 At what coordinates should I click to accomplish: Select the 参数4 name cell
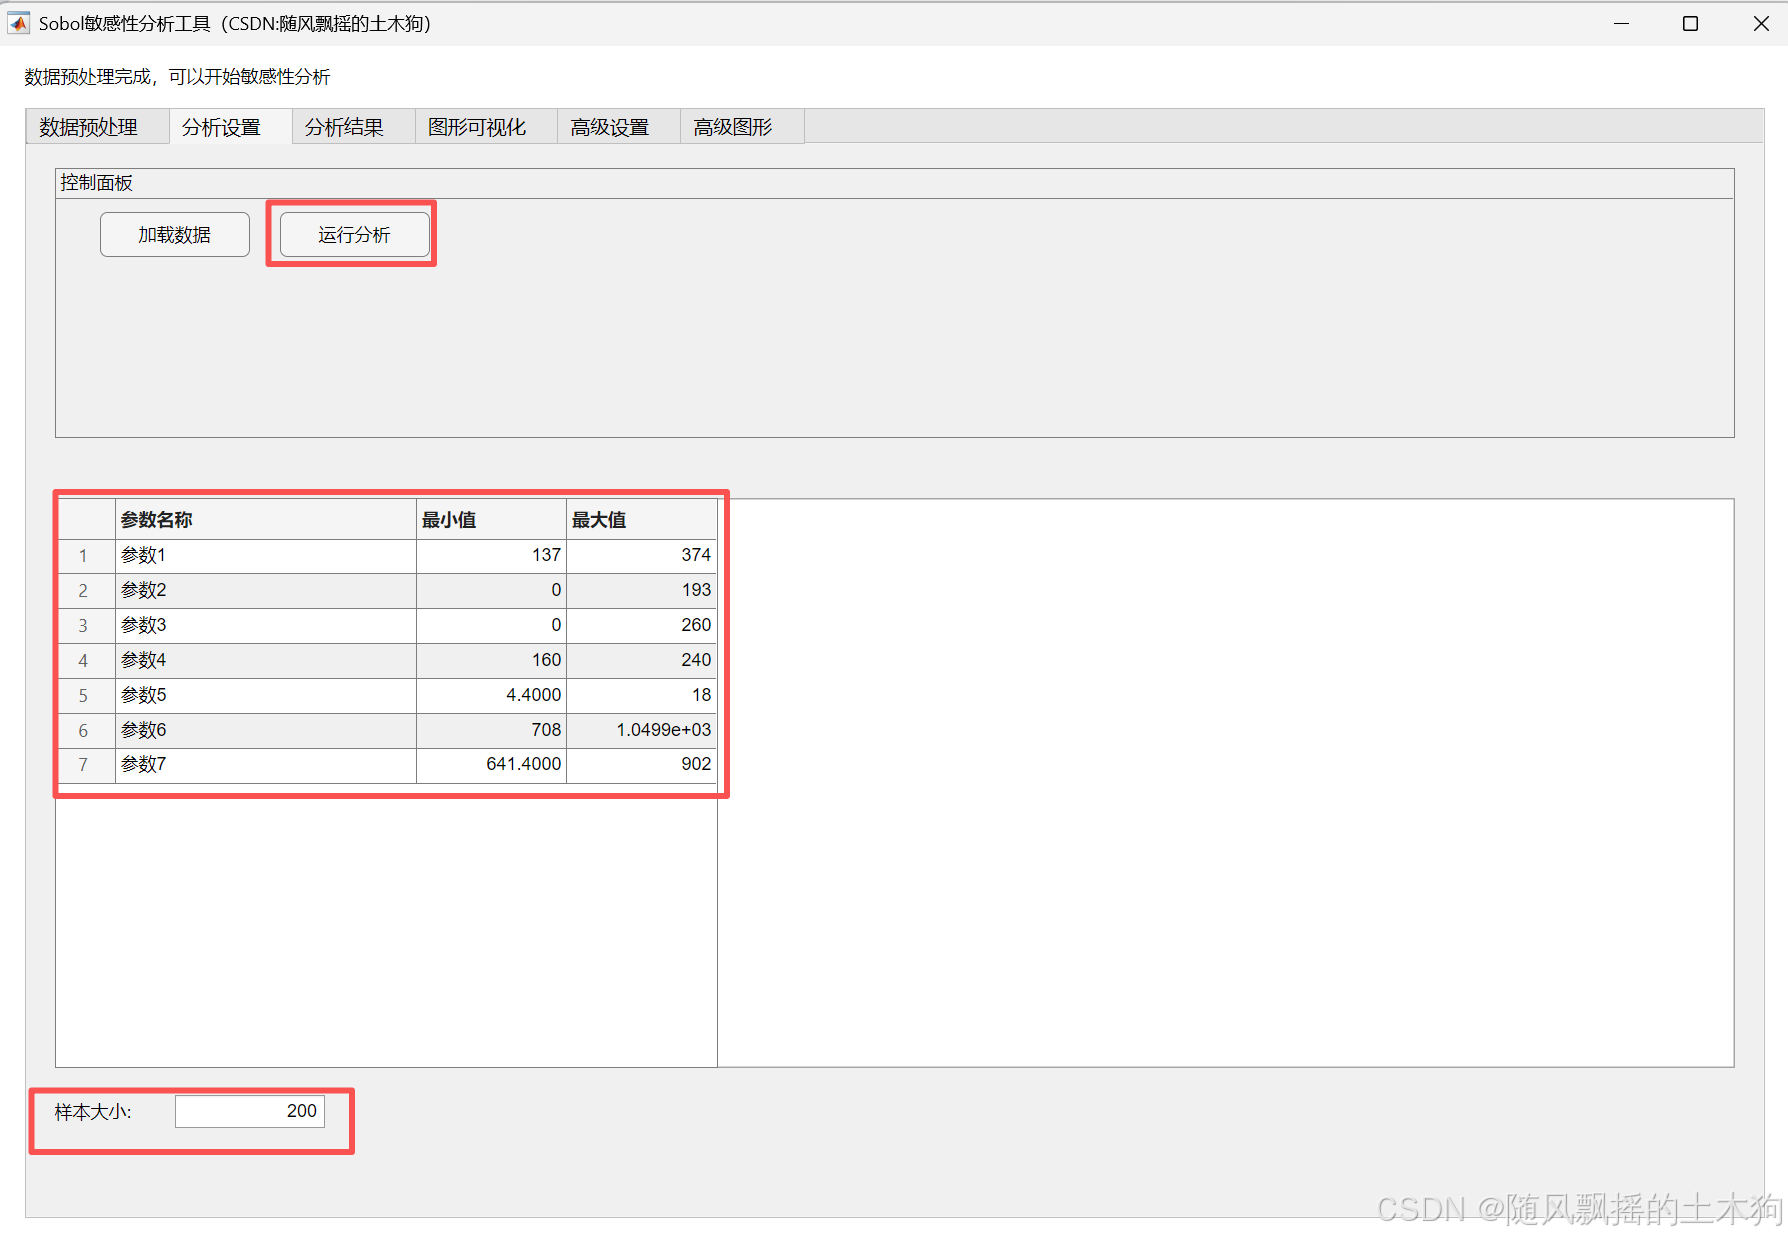(266, 661)
